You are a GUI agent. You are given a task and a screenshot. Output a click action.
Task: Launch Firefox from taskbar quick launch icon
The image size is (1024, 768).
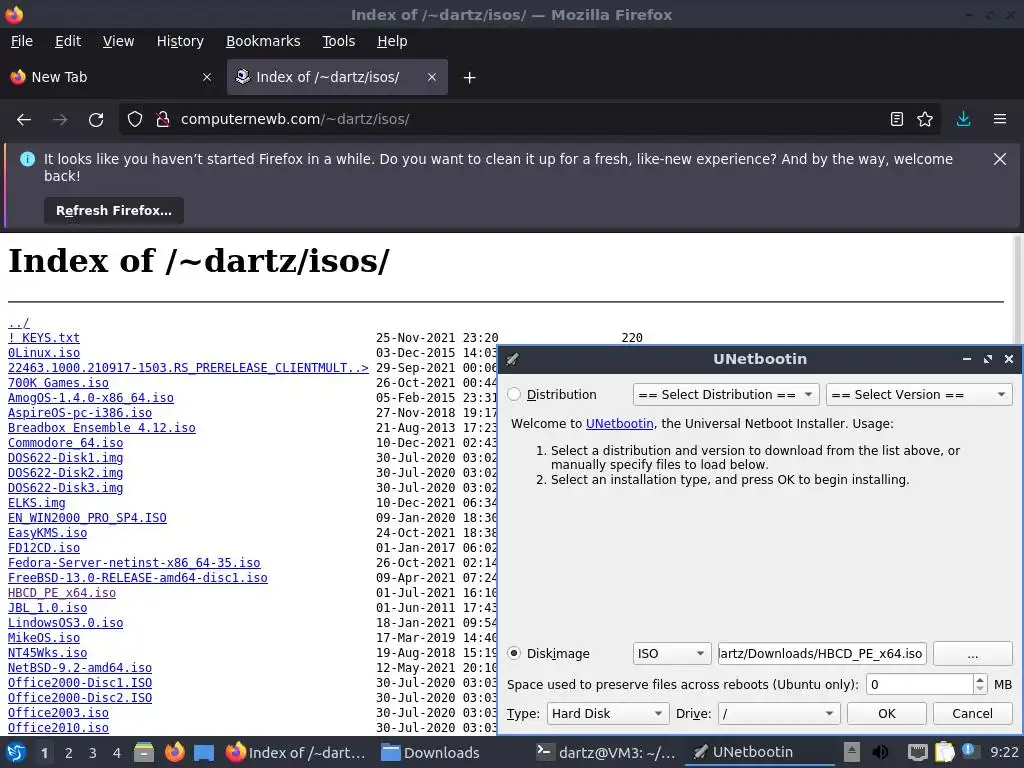click(x=174, y=753)
